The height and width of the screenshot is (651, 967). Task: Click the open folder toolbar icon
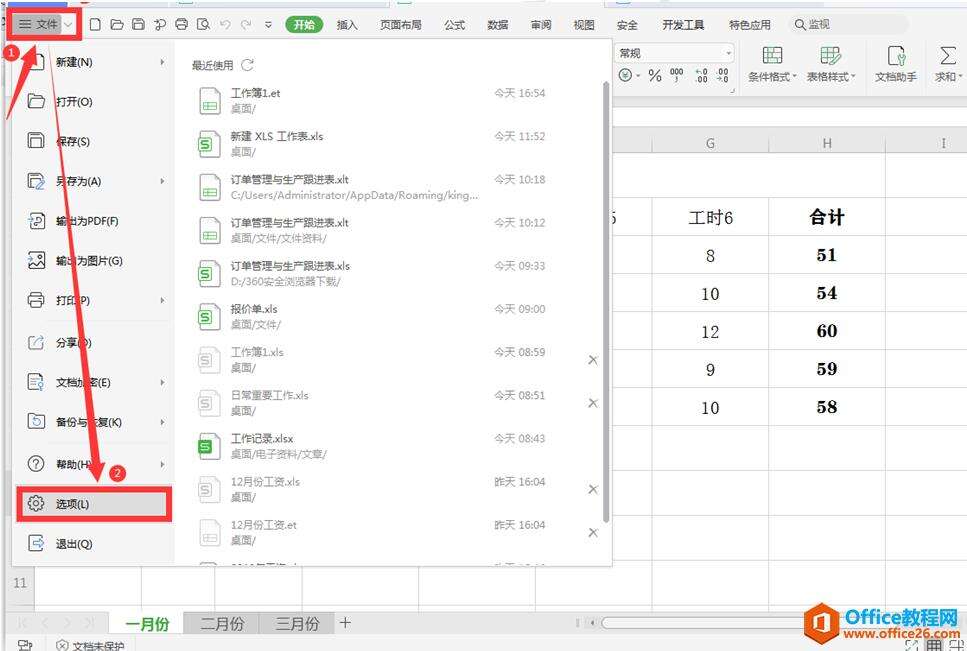pyautogui.click(x=117, y=25)
